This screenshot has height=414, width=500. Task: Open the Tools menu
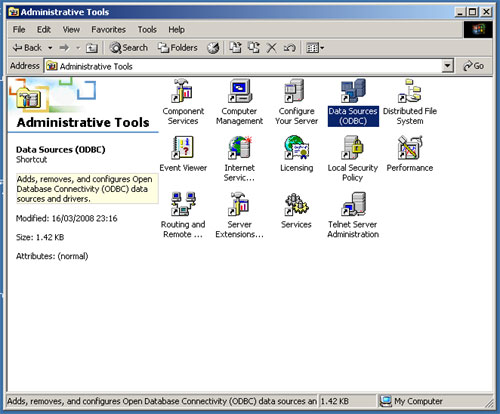[x=147, y=30]
